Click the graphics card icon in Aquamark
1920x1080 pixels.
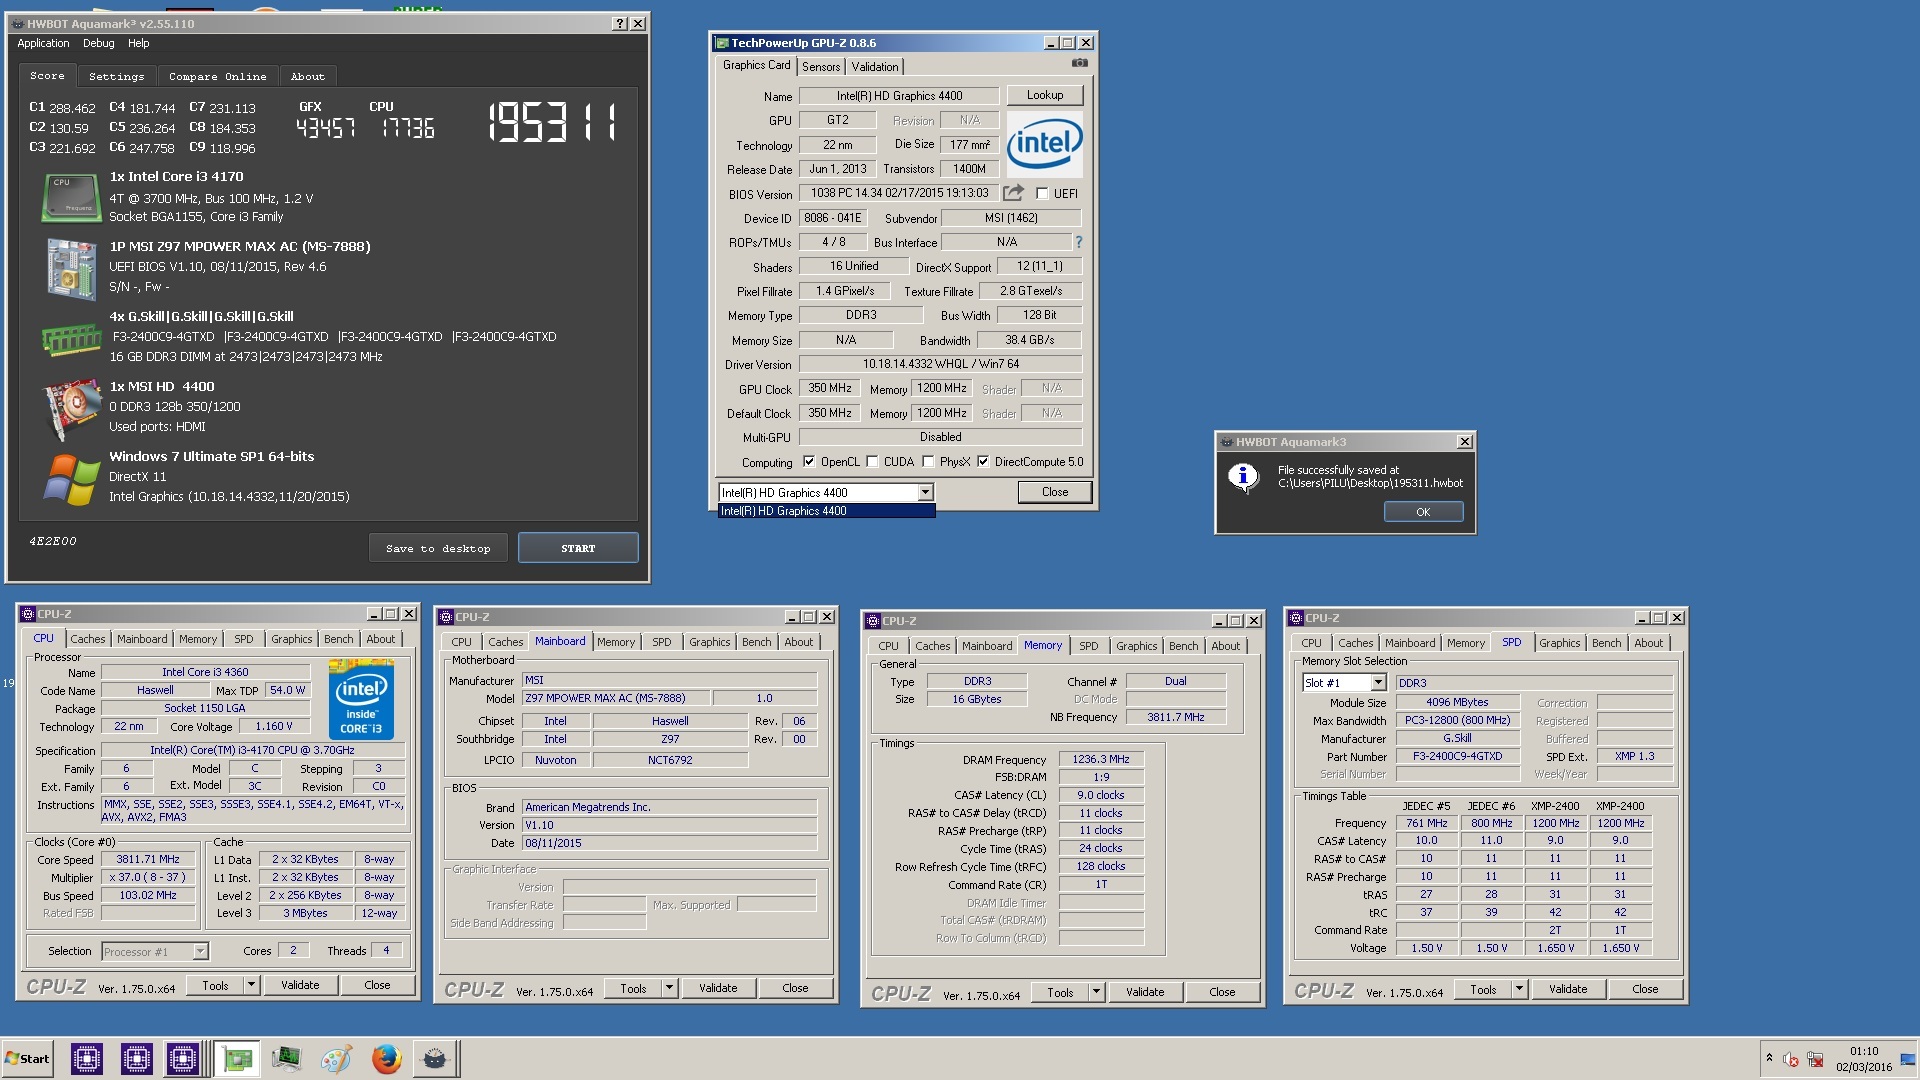[x=70, y=410]
